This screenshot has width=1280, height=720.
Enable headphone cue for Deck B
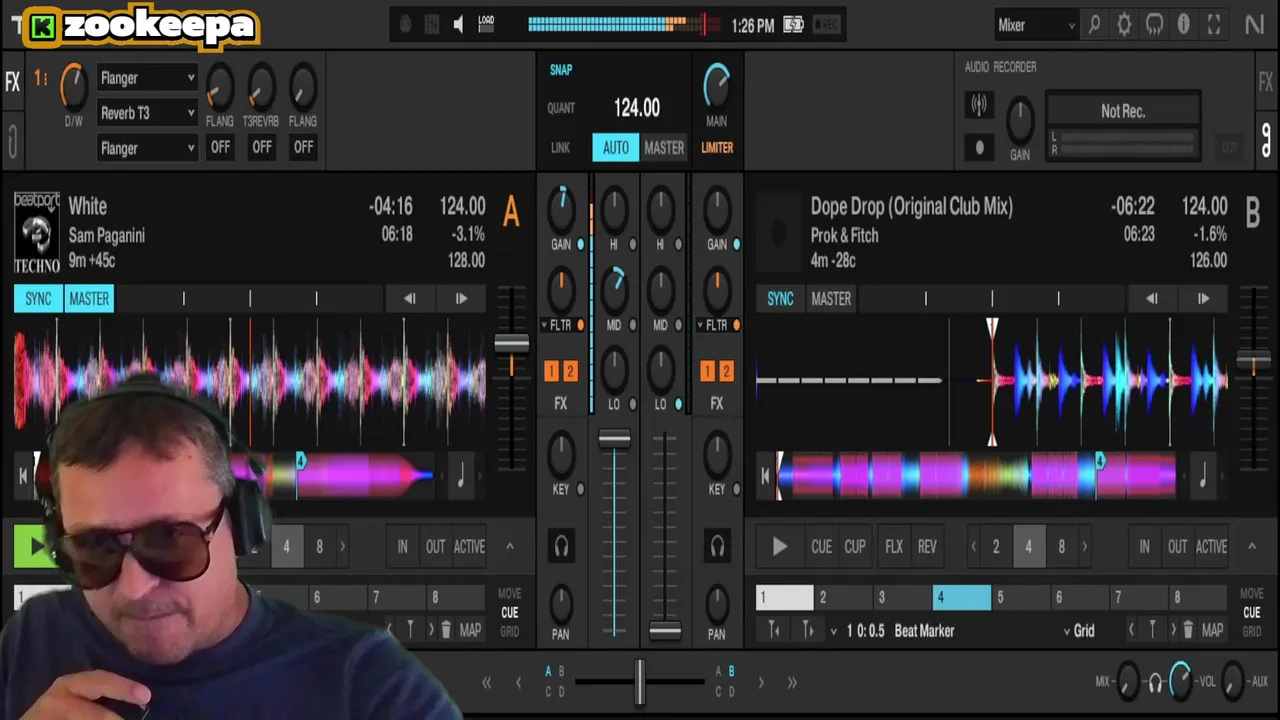717,546
